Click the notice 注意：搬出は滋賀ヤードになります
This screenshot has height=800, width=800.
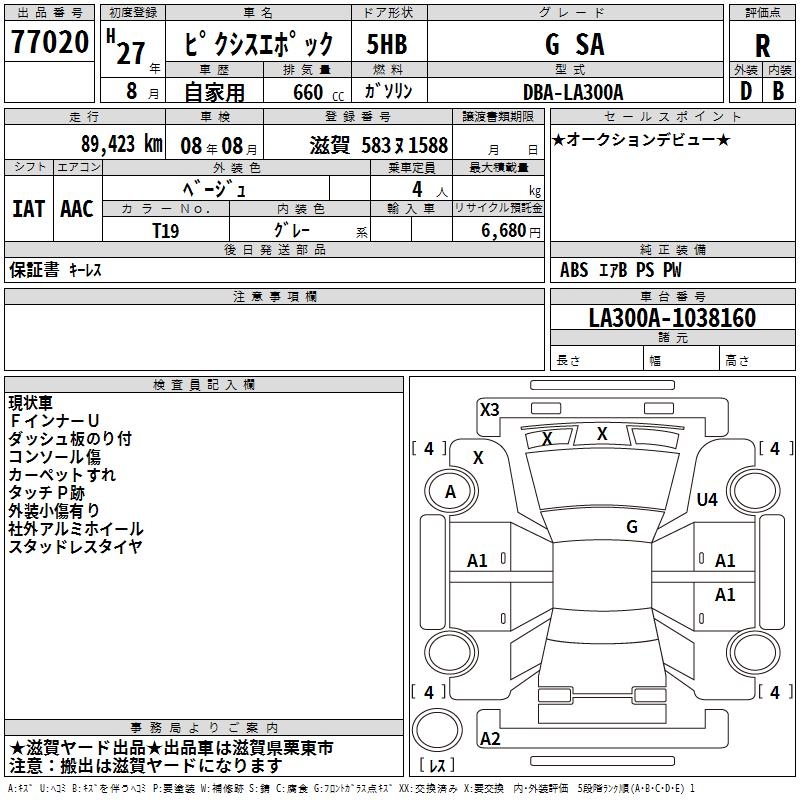click(x=146, y=766)
